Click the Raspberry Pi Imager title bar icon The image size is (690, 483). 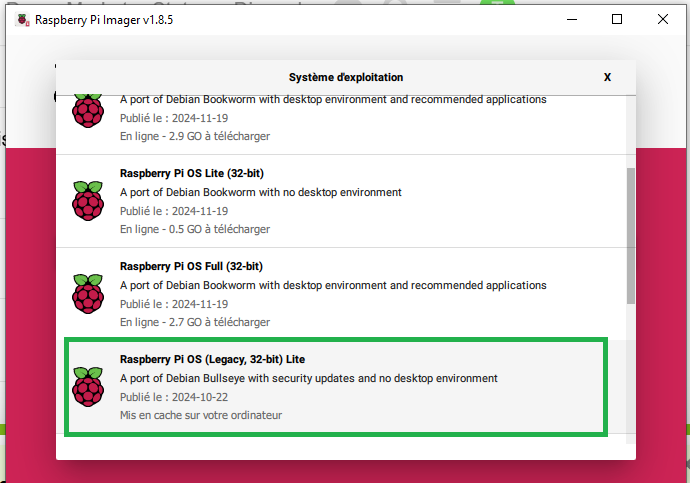point(22,20)
